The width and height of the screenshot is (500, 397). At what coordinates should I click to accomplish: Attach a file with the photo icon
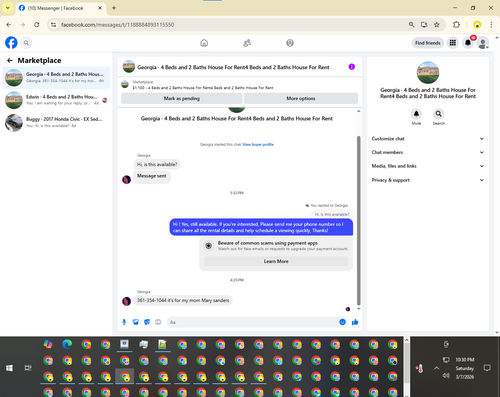point(136,322)
